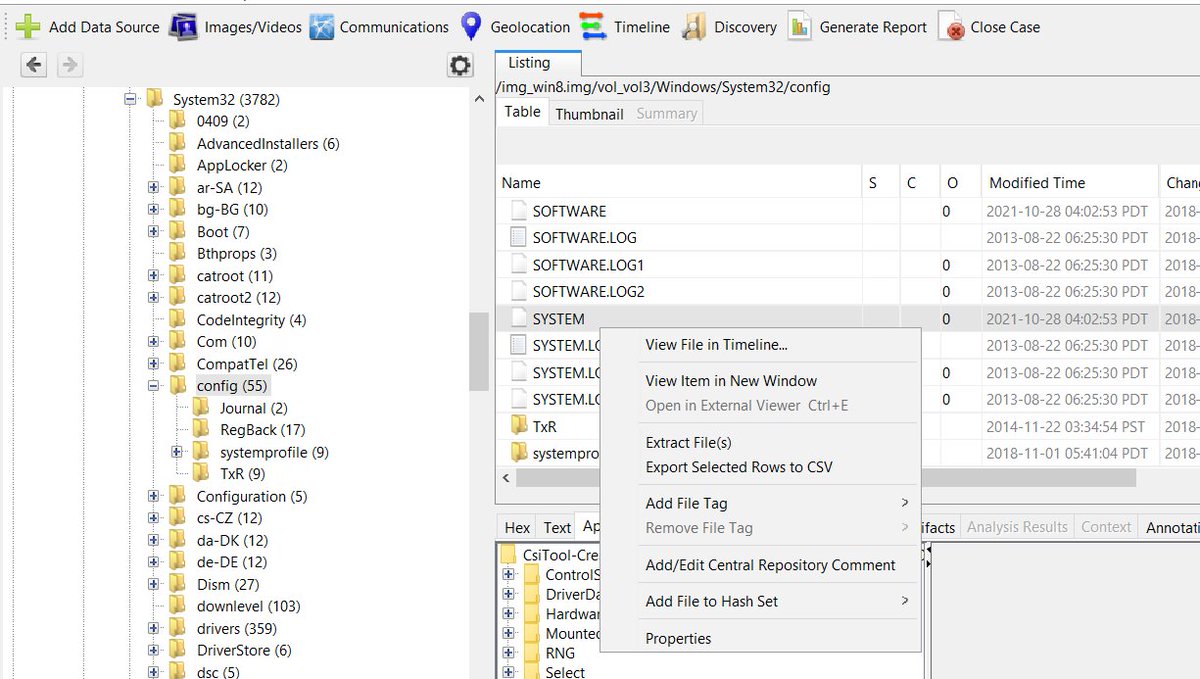Expand the Configuration folder node
Screen dimensions: 1200x679
tap(154, 496)
